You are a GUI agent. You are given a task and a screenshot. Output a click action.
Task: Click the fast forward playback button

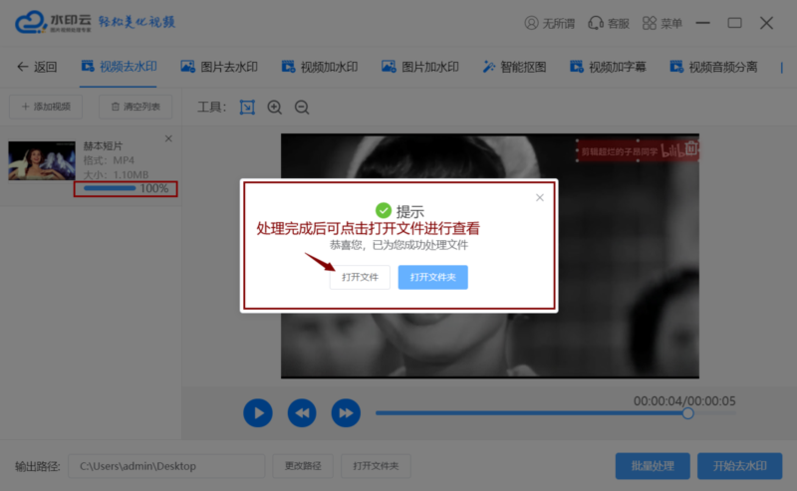(x=345, y=412)
